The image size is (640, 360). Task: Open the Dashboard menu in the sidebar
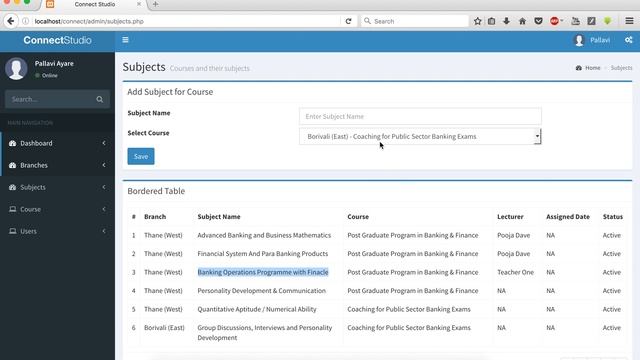(x=57, y=143)
